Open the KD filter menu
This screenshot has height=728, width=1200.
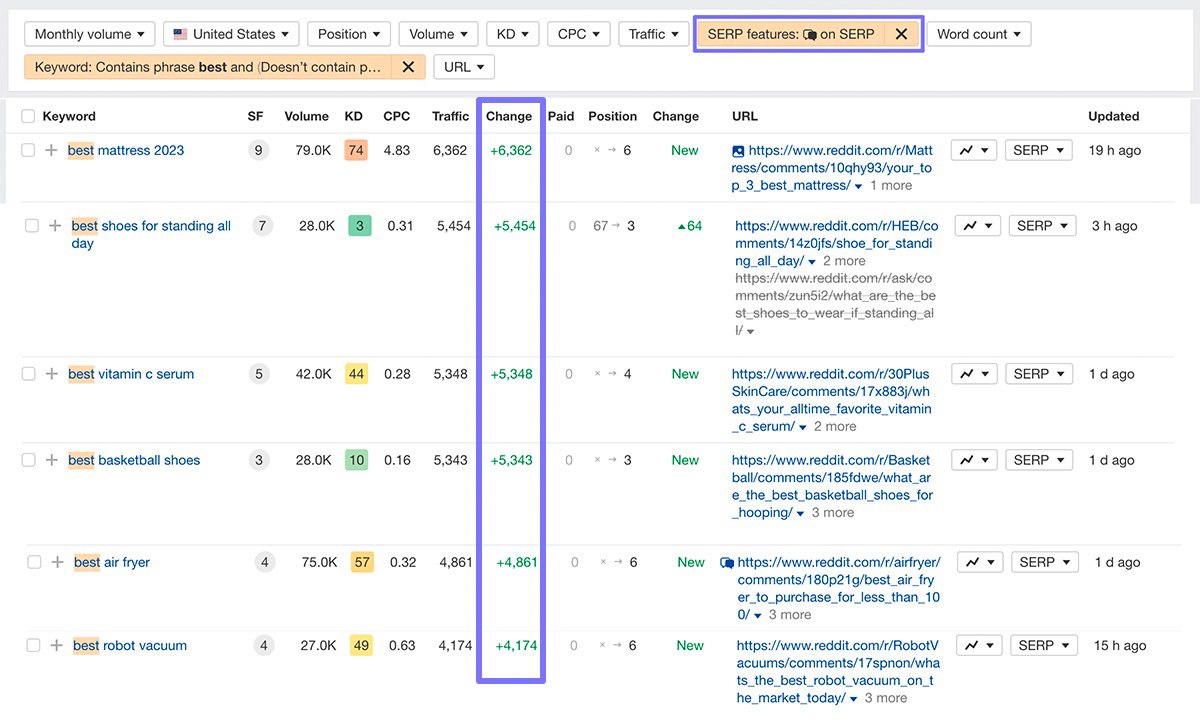513,34
